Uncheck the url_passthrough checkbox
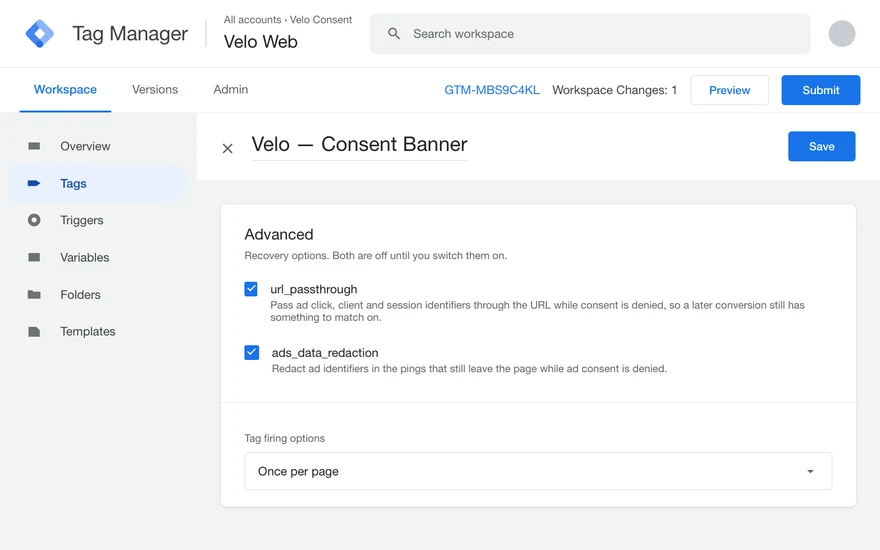This screenshot has height=550, width=880. 251,289
